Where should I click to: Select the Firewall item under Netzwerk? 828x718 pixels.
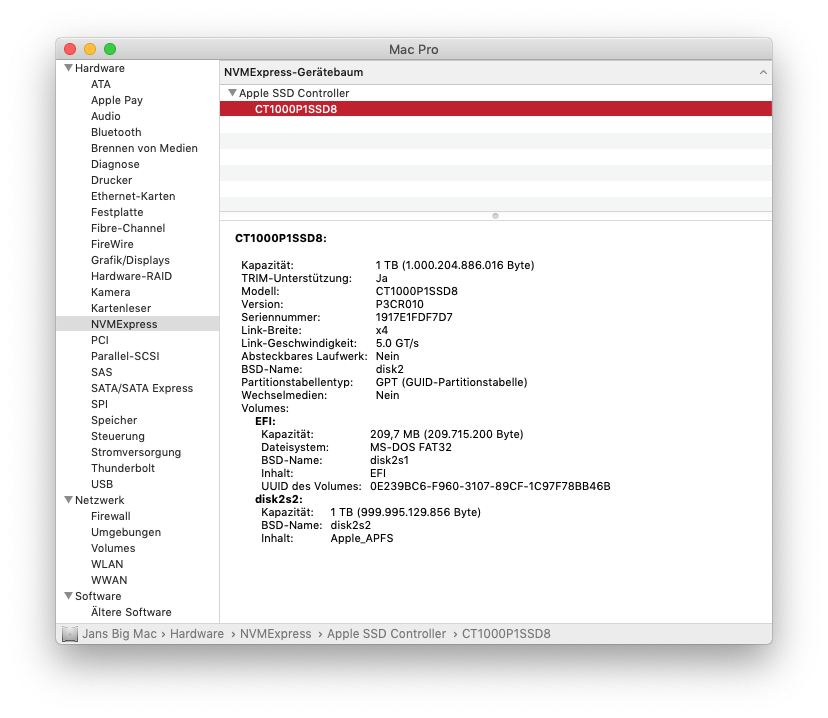click(x=111, y=516)
